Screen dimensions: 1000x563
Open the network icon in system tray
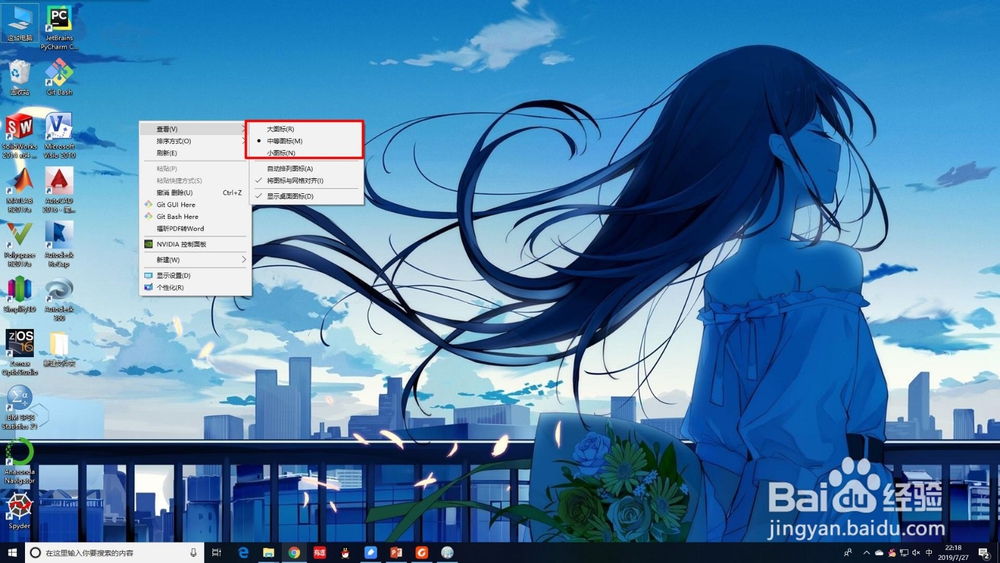coord(904,553)
